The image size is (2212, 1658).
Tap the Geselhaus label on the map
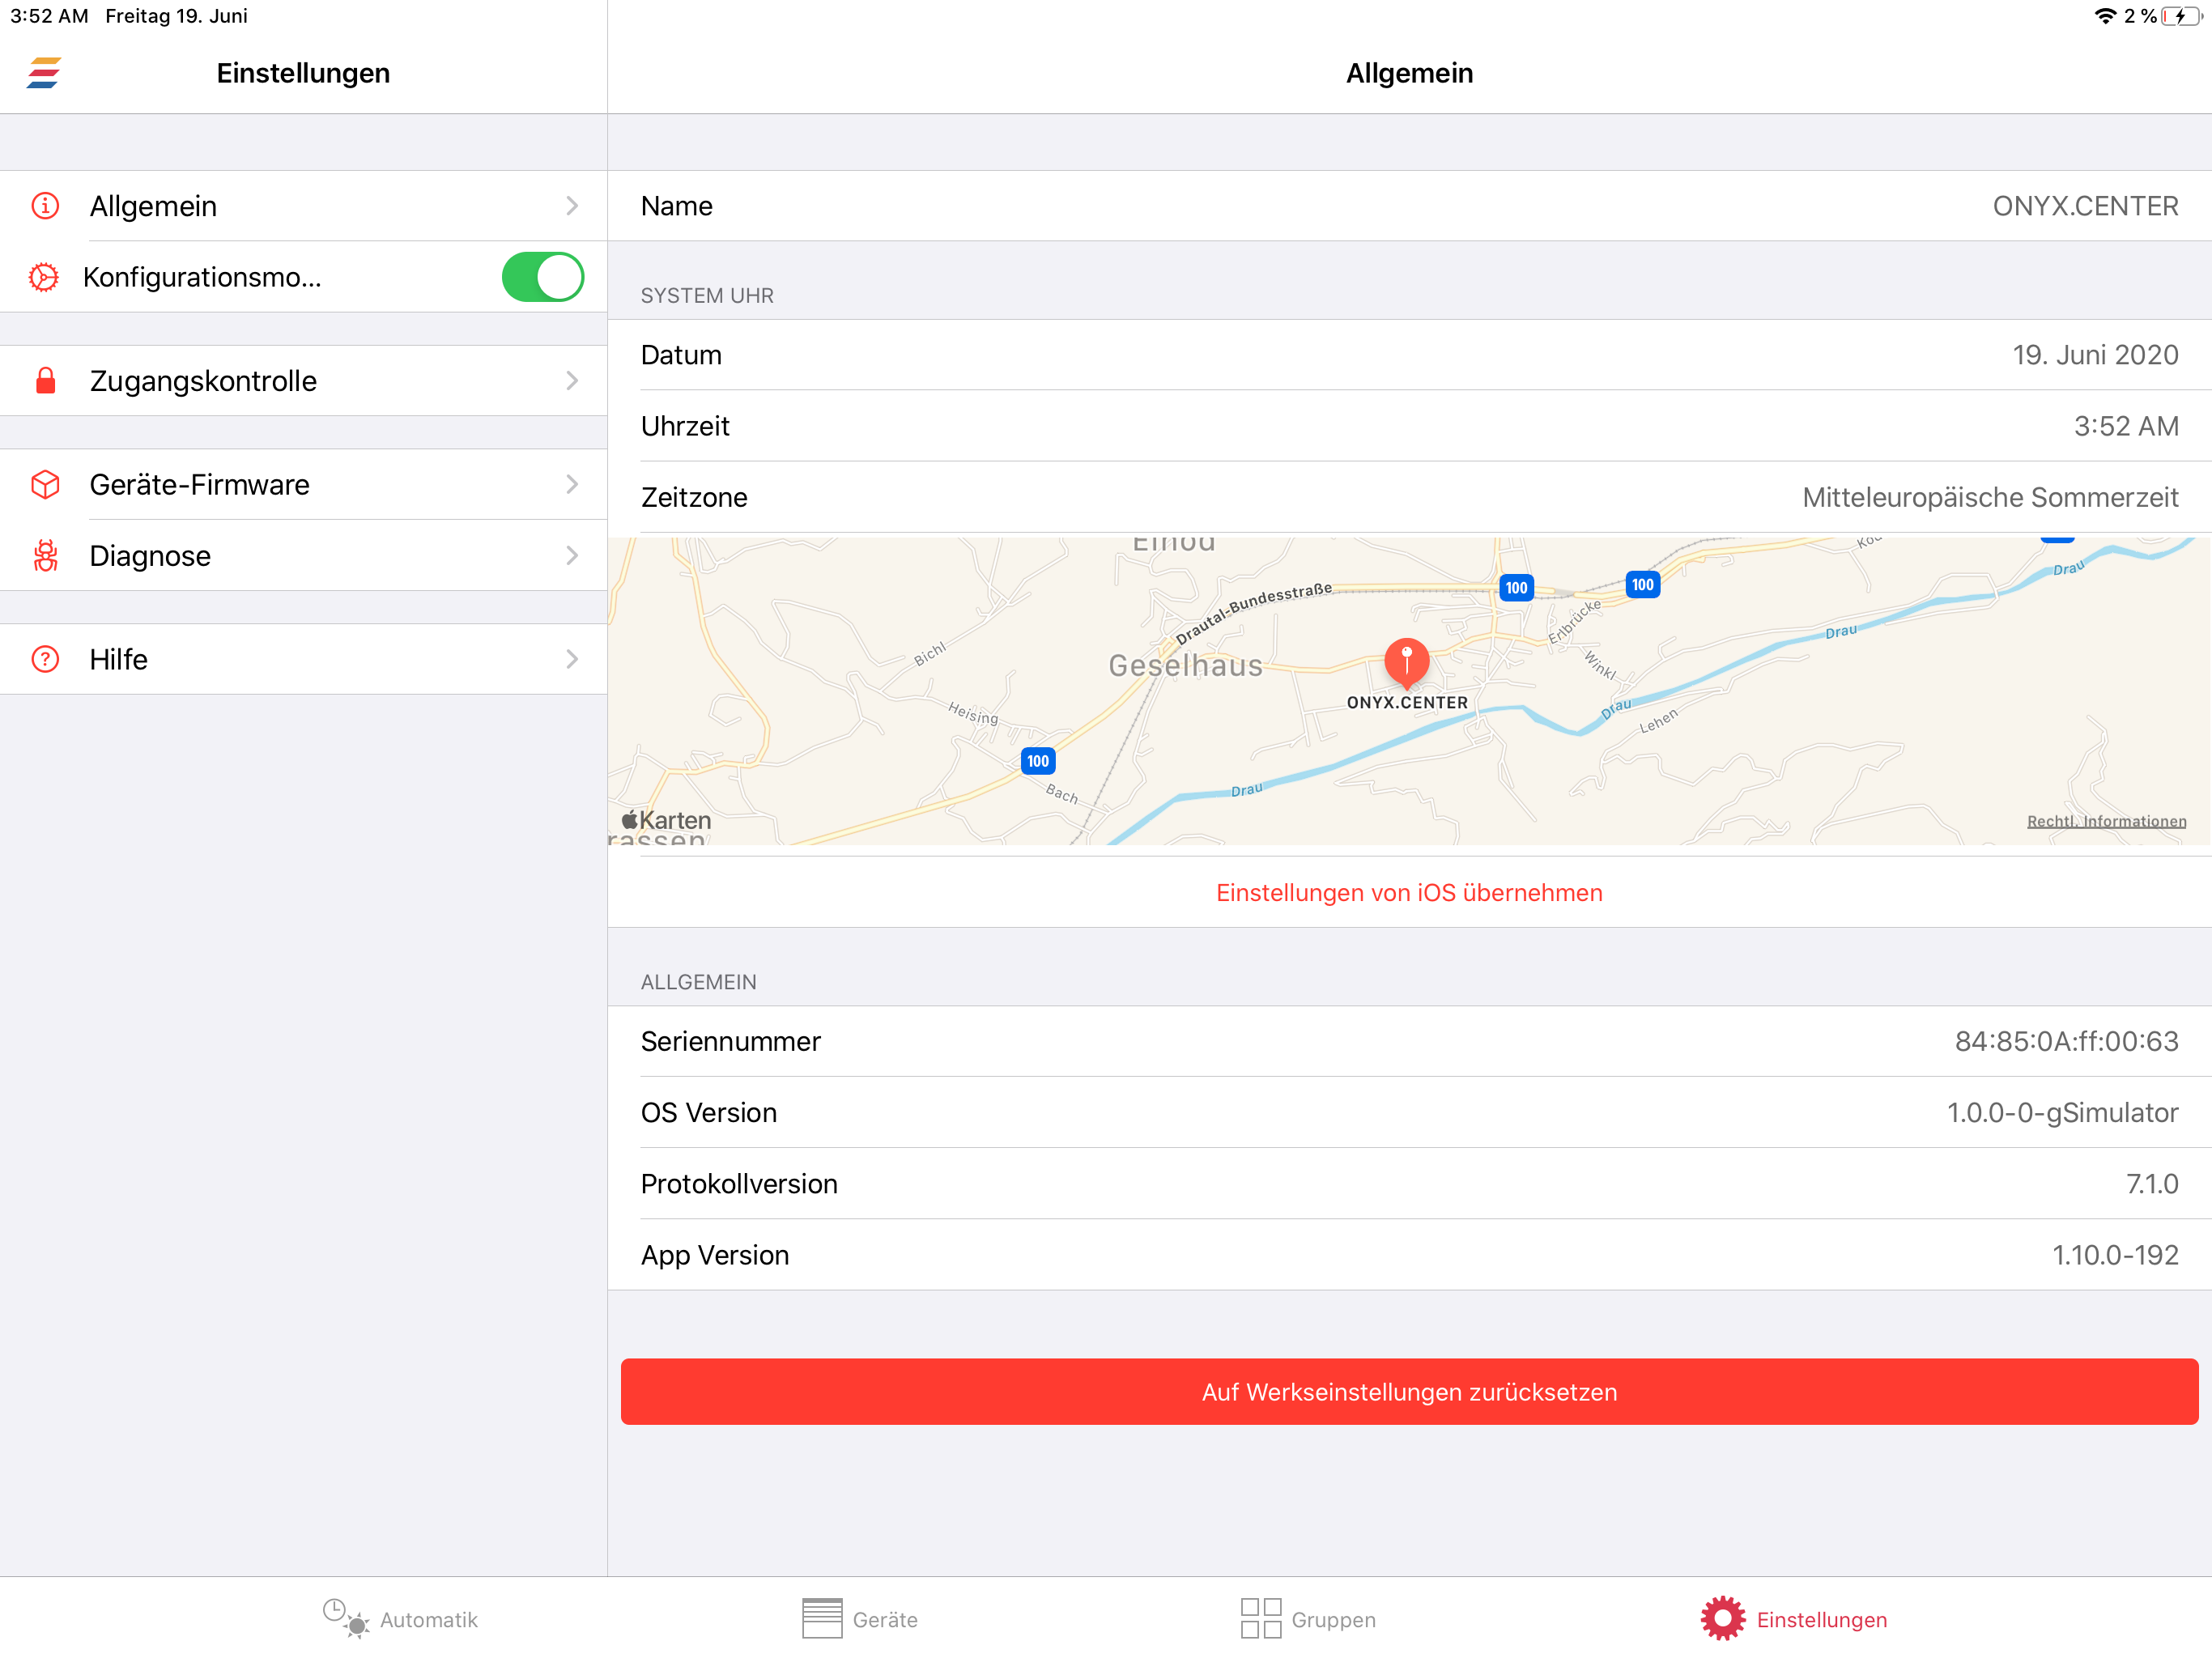[1185, 666]
